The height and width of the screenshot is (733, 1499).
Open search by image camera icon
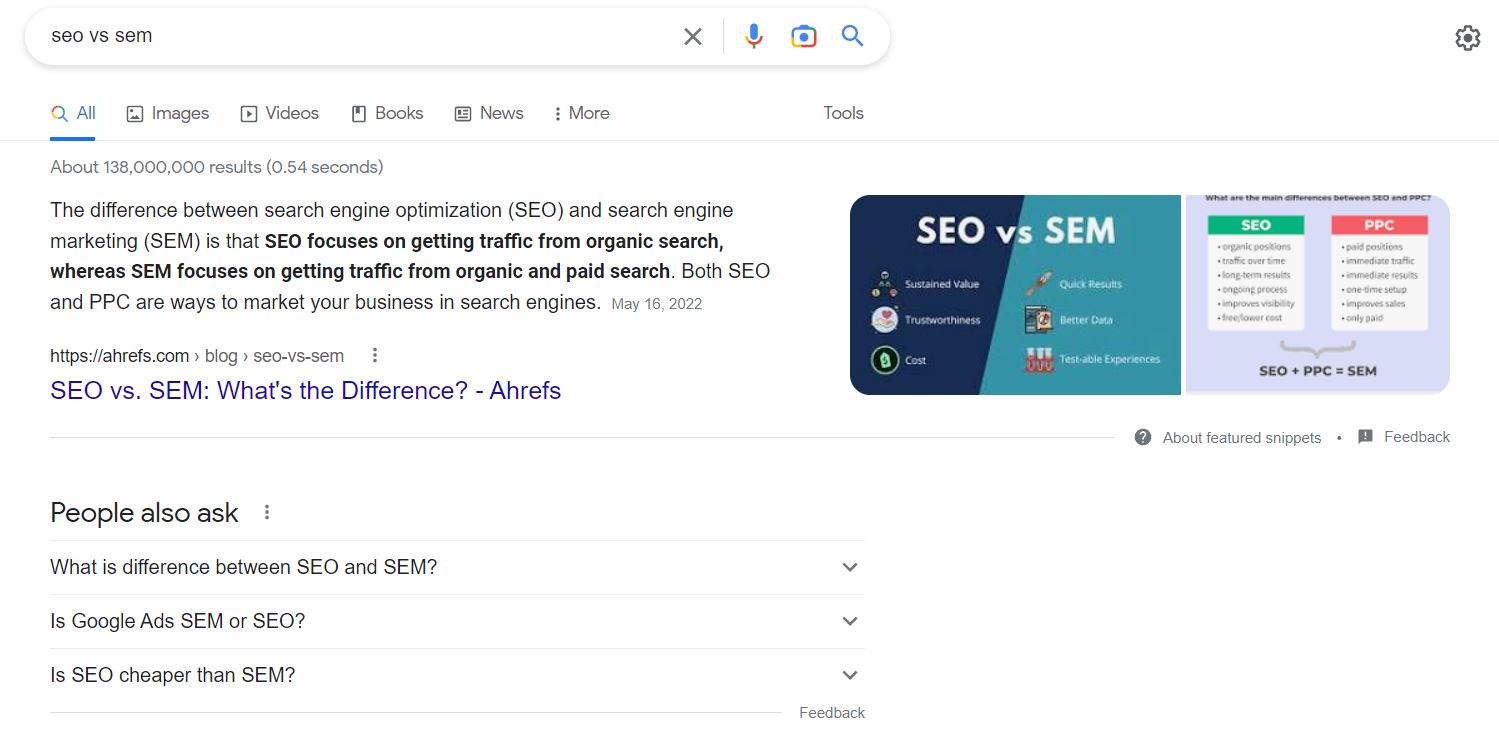[x=803, y=37]
